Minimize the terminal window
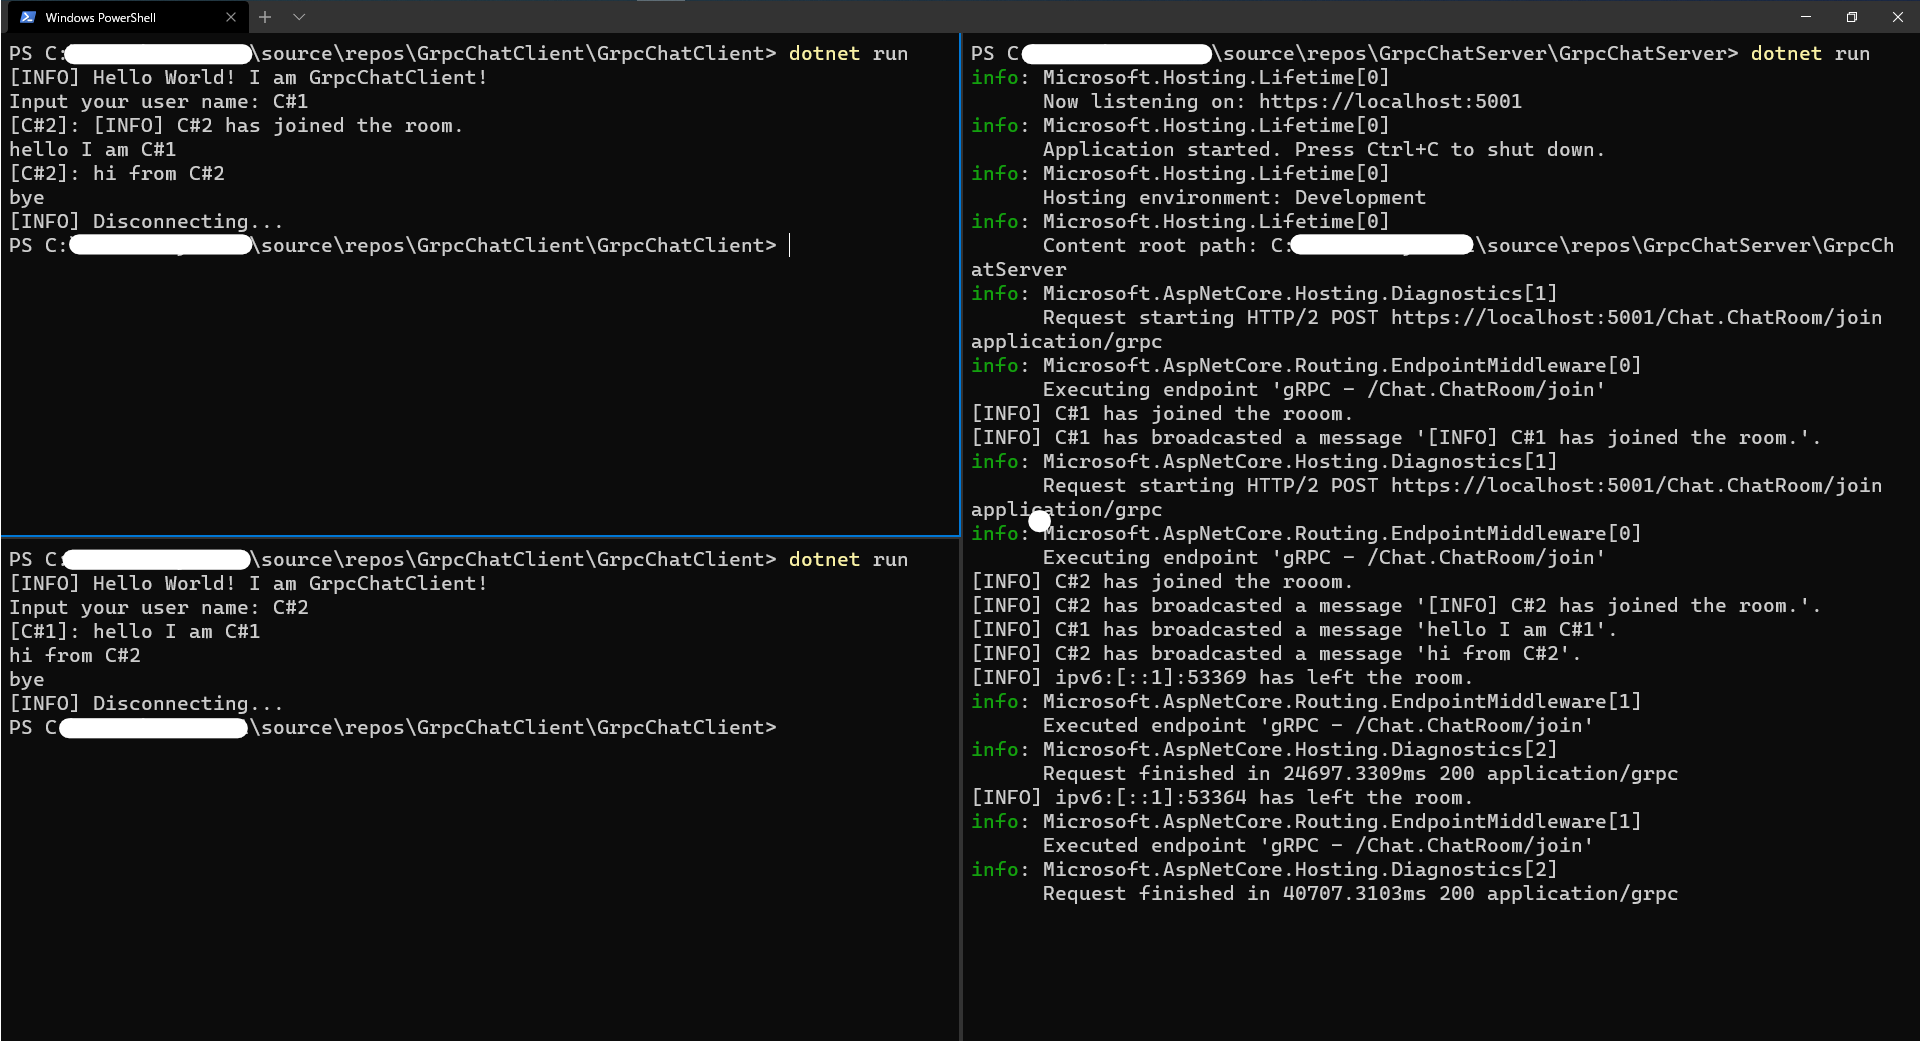 coord(1805,17)
